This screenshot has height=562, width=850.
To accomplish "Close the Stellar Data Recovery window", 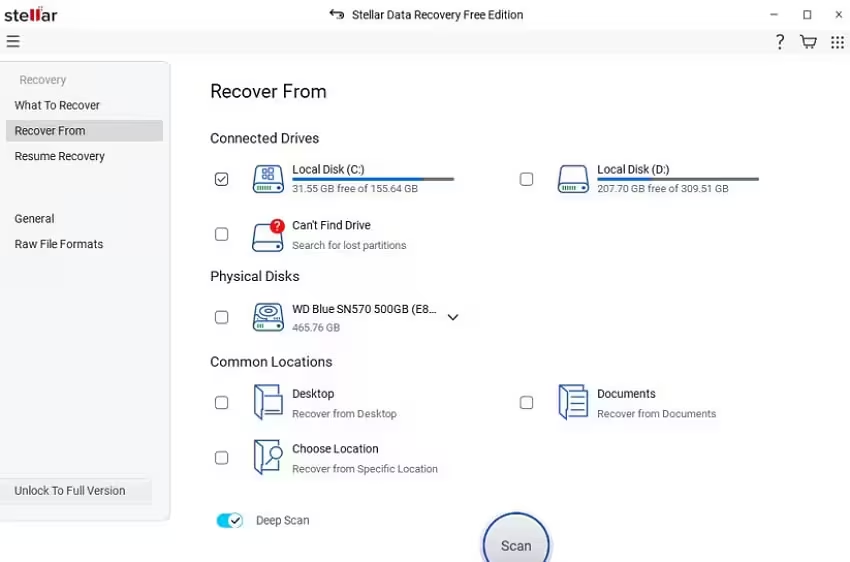I will click(x=839, y=15).
